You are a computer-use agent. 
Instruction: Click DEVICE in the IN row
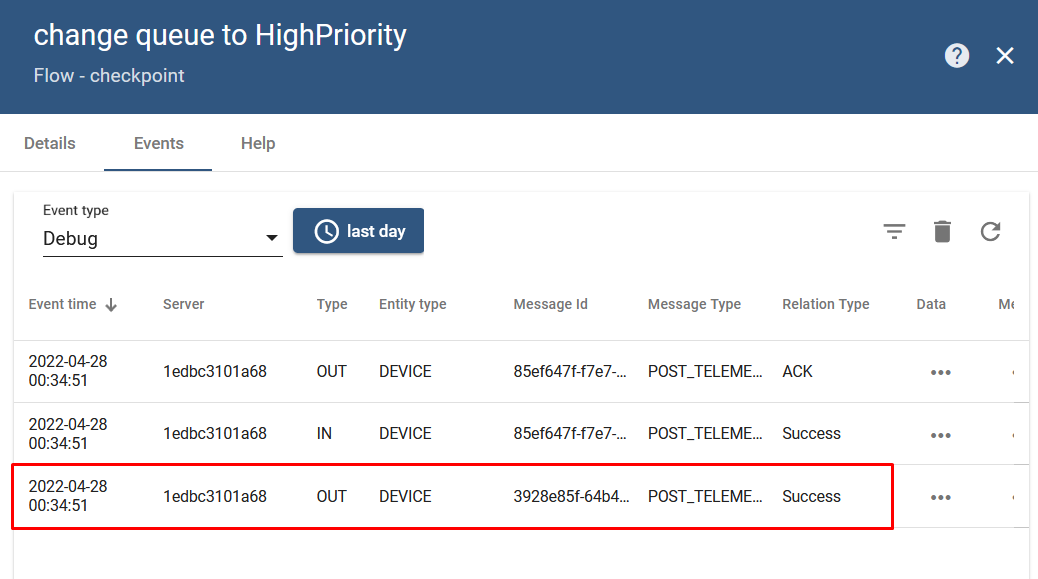405,433
